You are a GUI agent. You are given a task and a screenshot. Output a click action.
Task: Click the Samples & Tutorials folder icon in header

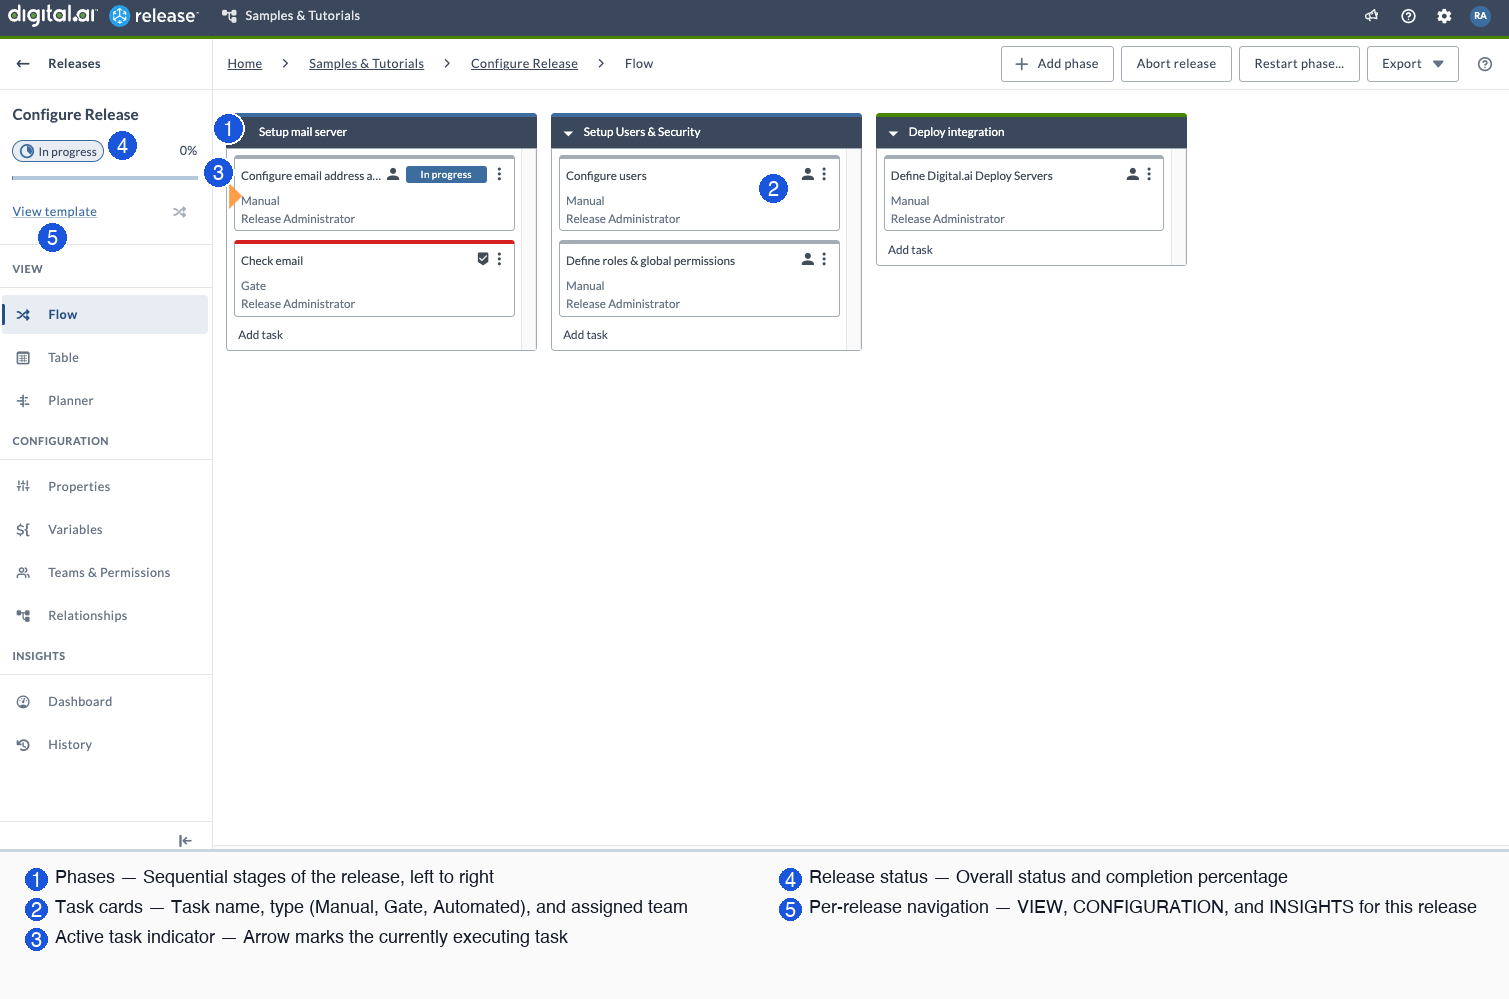(229, 16)
